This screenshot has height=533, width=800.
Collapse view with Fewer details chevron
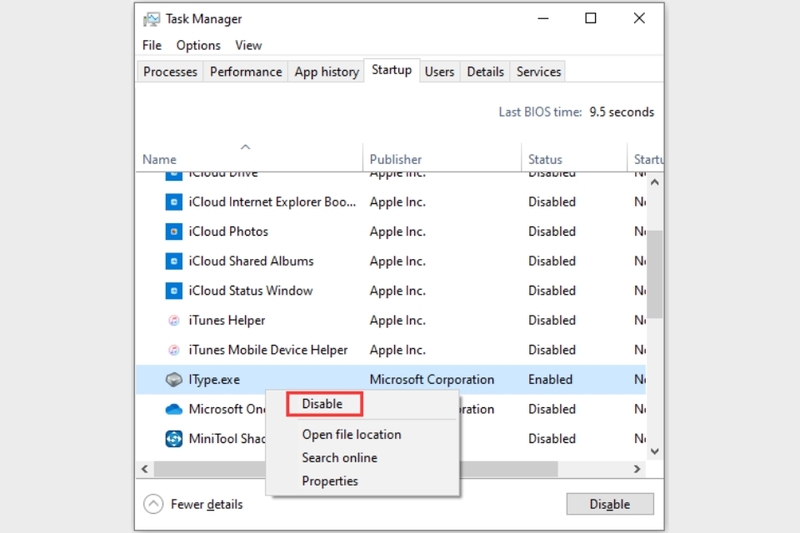coord(153,504)
